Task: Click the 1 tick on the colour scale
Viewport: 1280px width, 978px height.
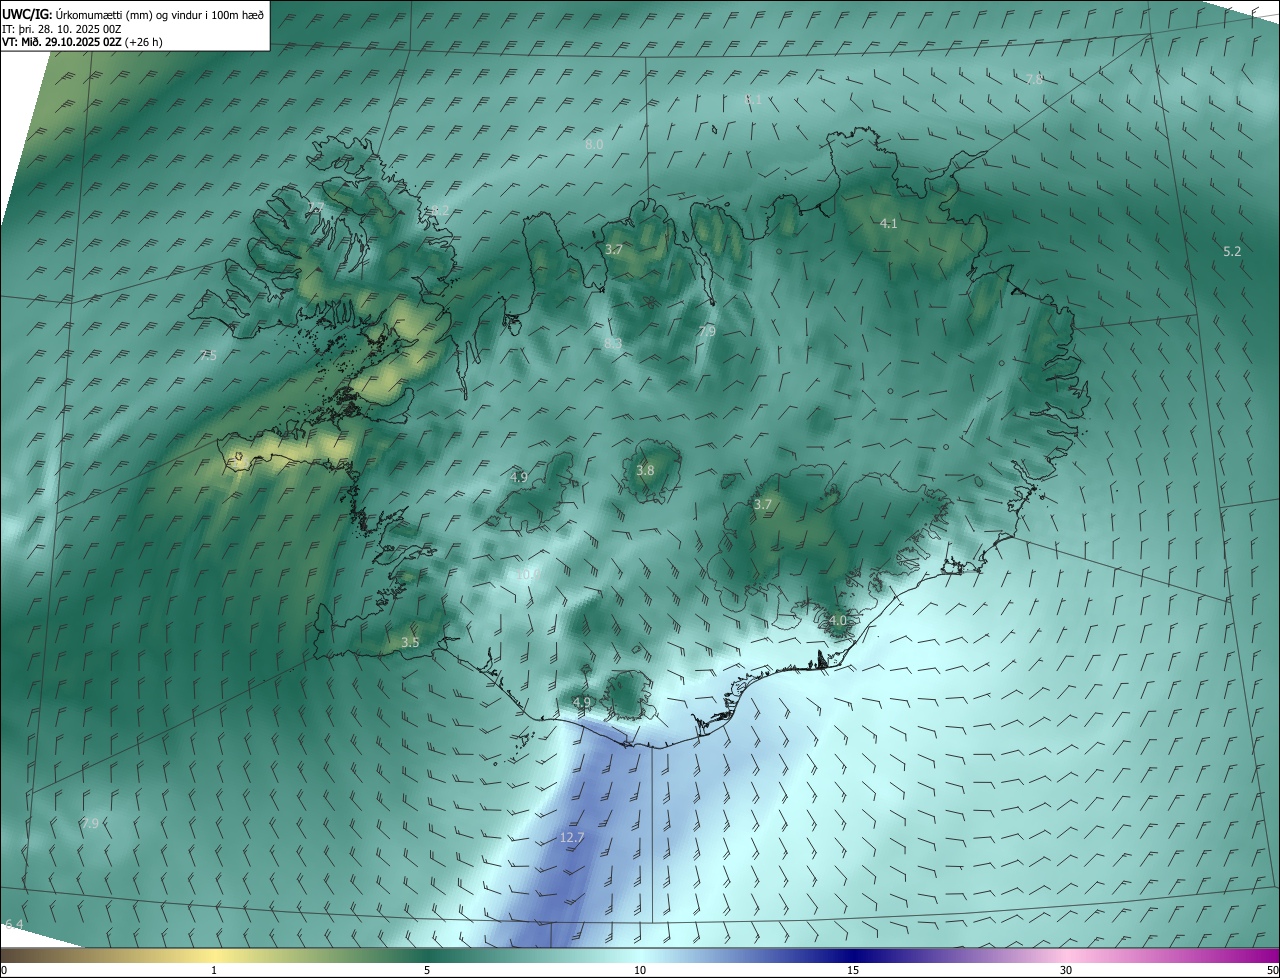Action: point(214,970)
